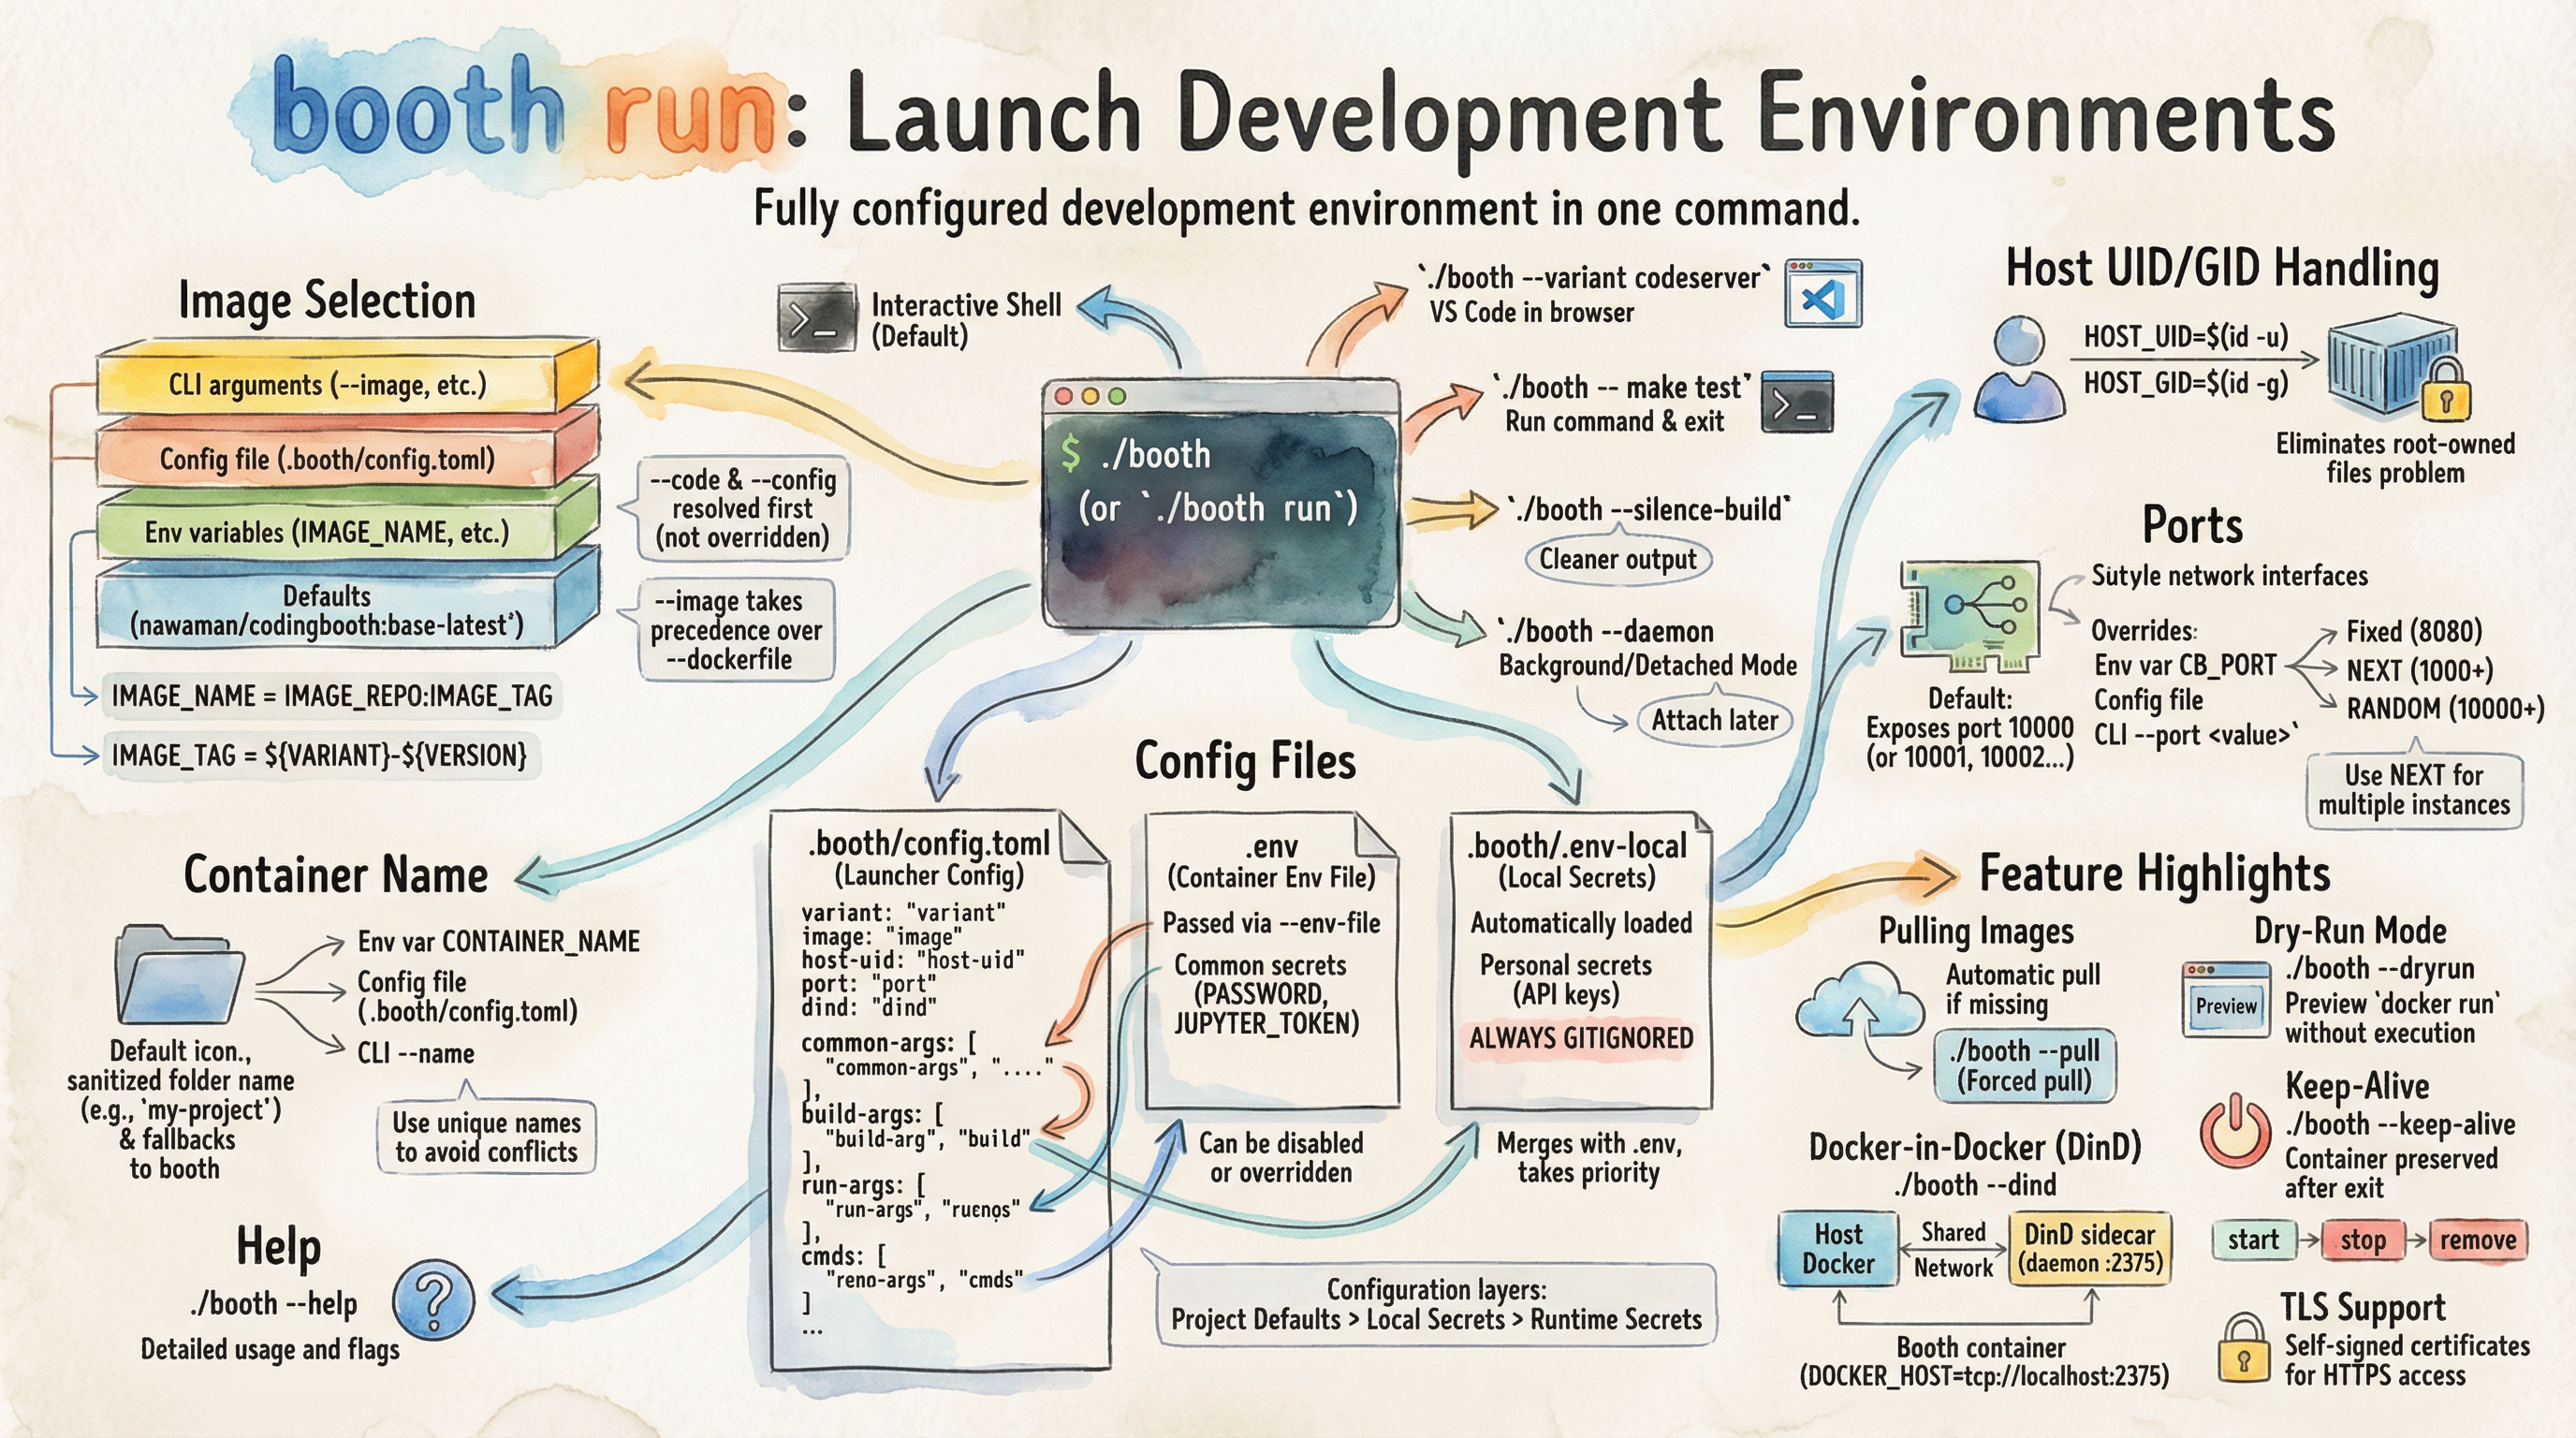Click 'Env var CONTAINER_NAME' text
The height and width of the screenshot is (1438, 2576).
[x=499, y=941]
